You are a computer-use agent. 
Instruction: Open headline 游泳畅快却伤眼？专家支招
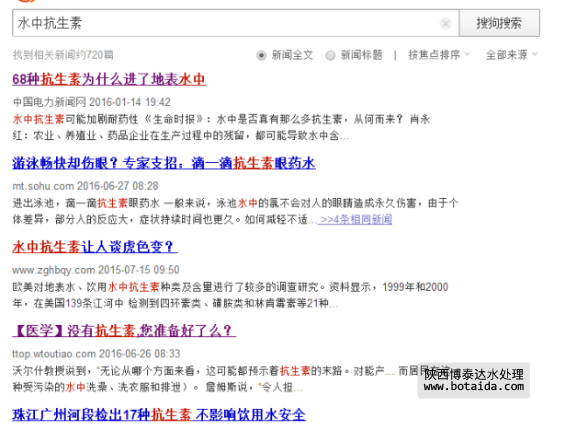click(164, 163)
